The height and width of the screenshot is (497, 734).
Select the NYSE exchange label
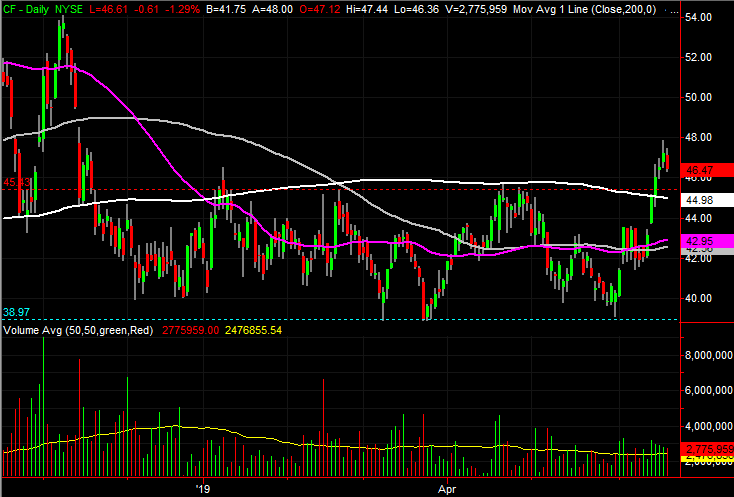tap(69, 9)
